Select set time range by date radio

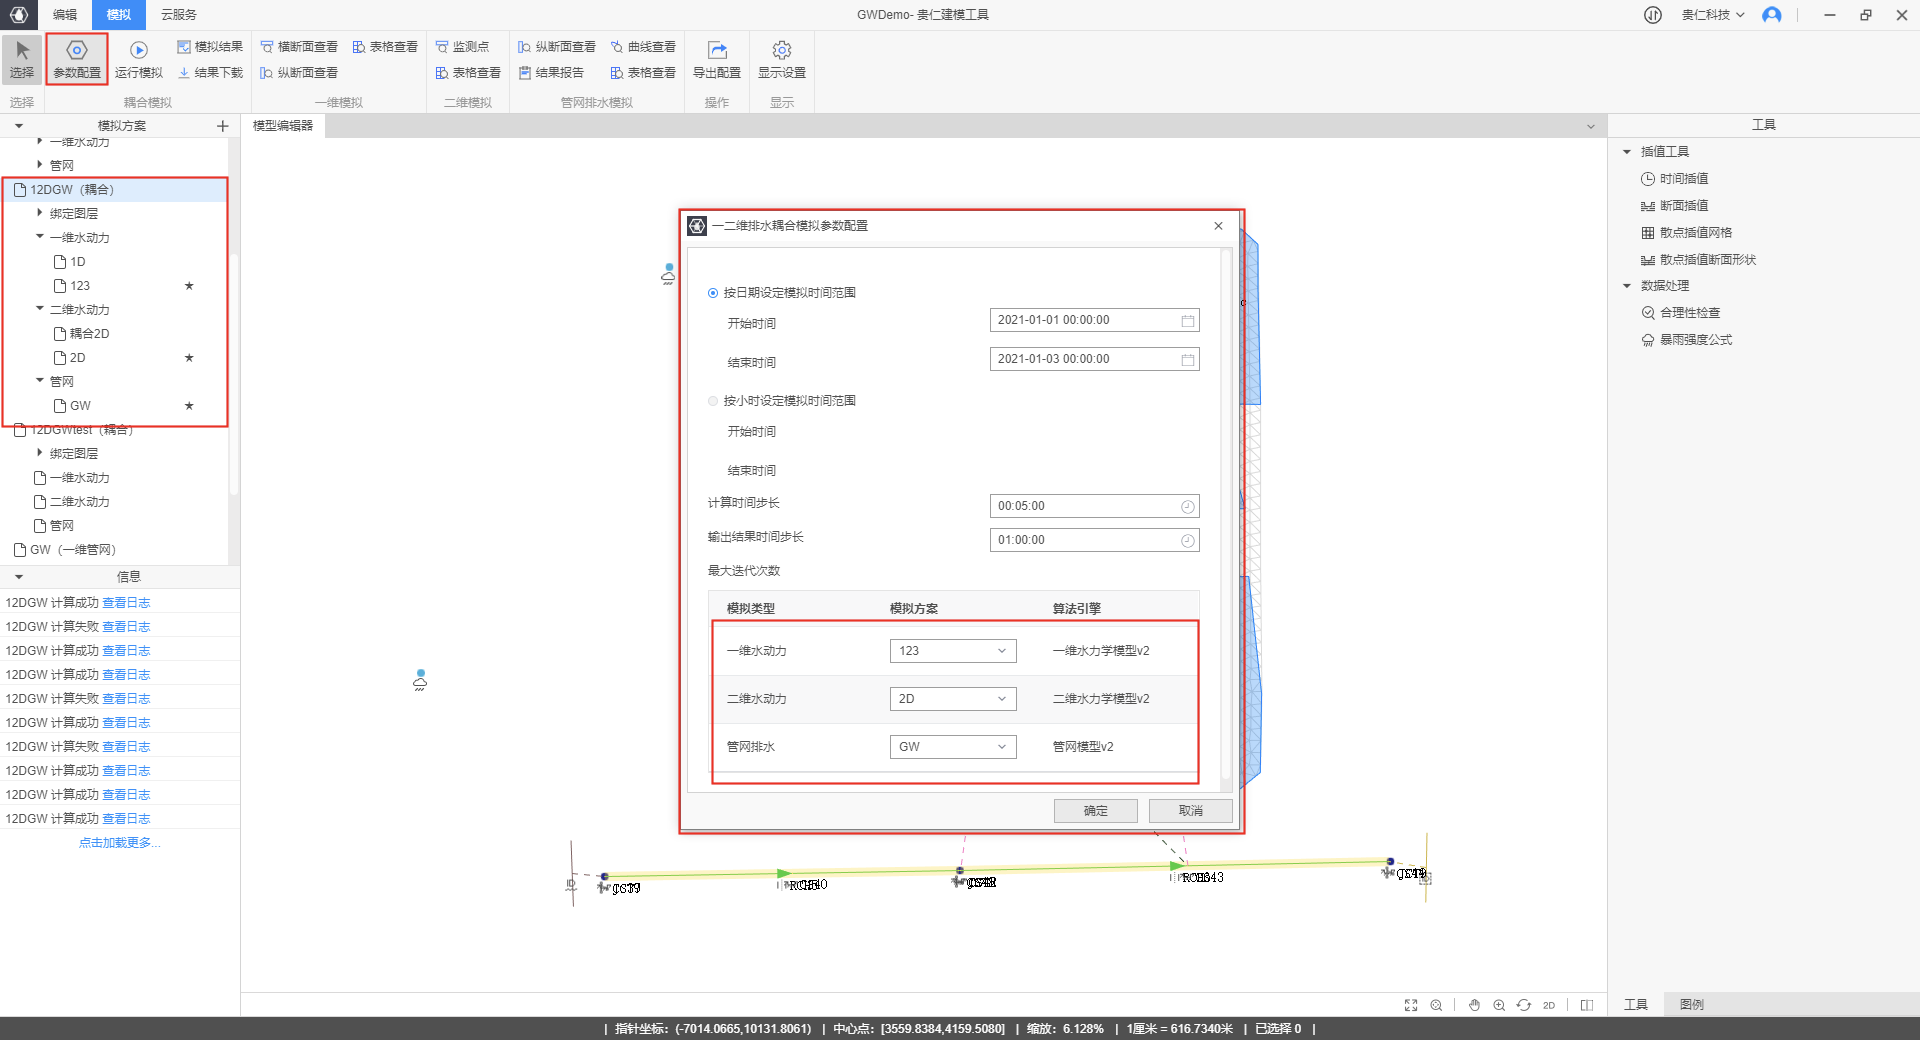[x=713, y=293]
